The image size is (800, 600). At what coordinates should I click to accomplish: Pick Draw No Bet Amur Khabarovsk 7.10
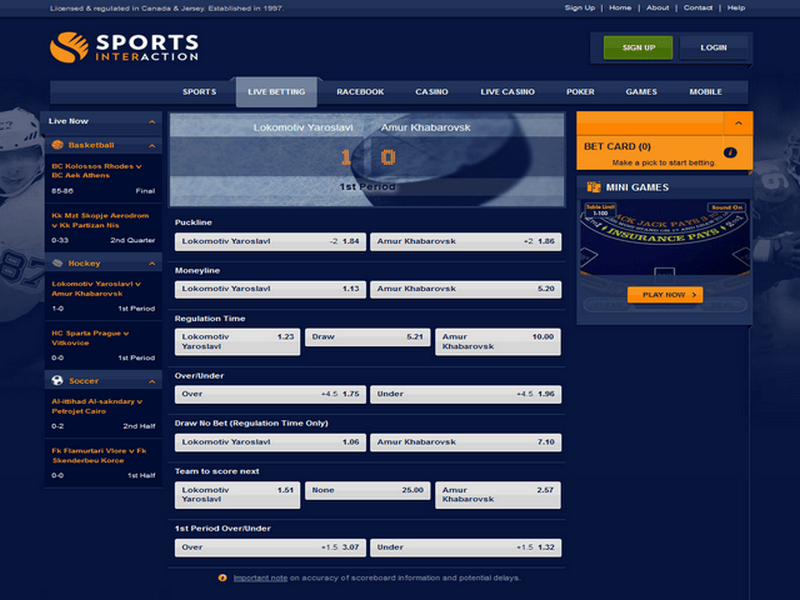(466, 442)
